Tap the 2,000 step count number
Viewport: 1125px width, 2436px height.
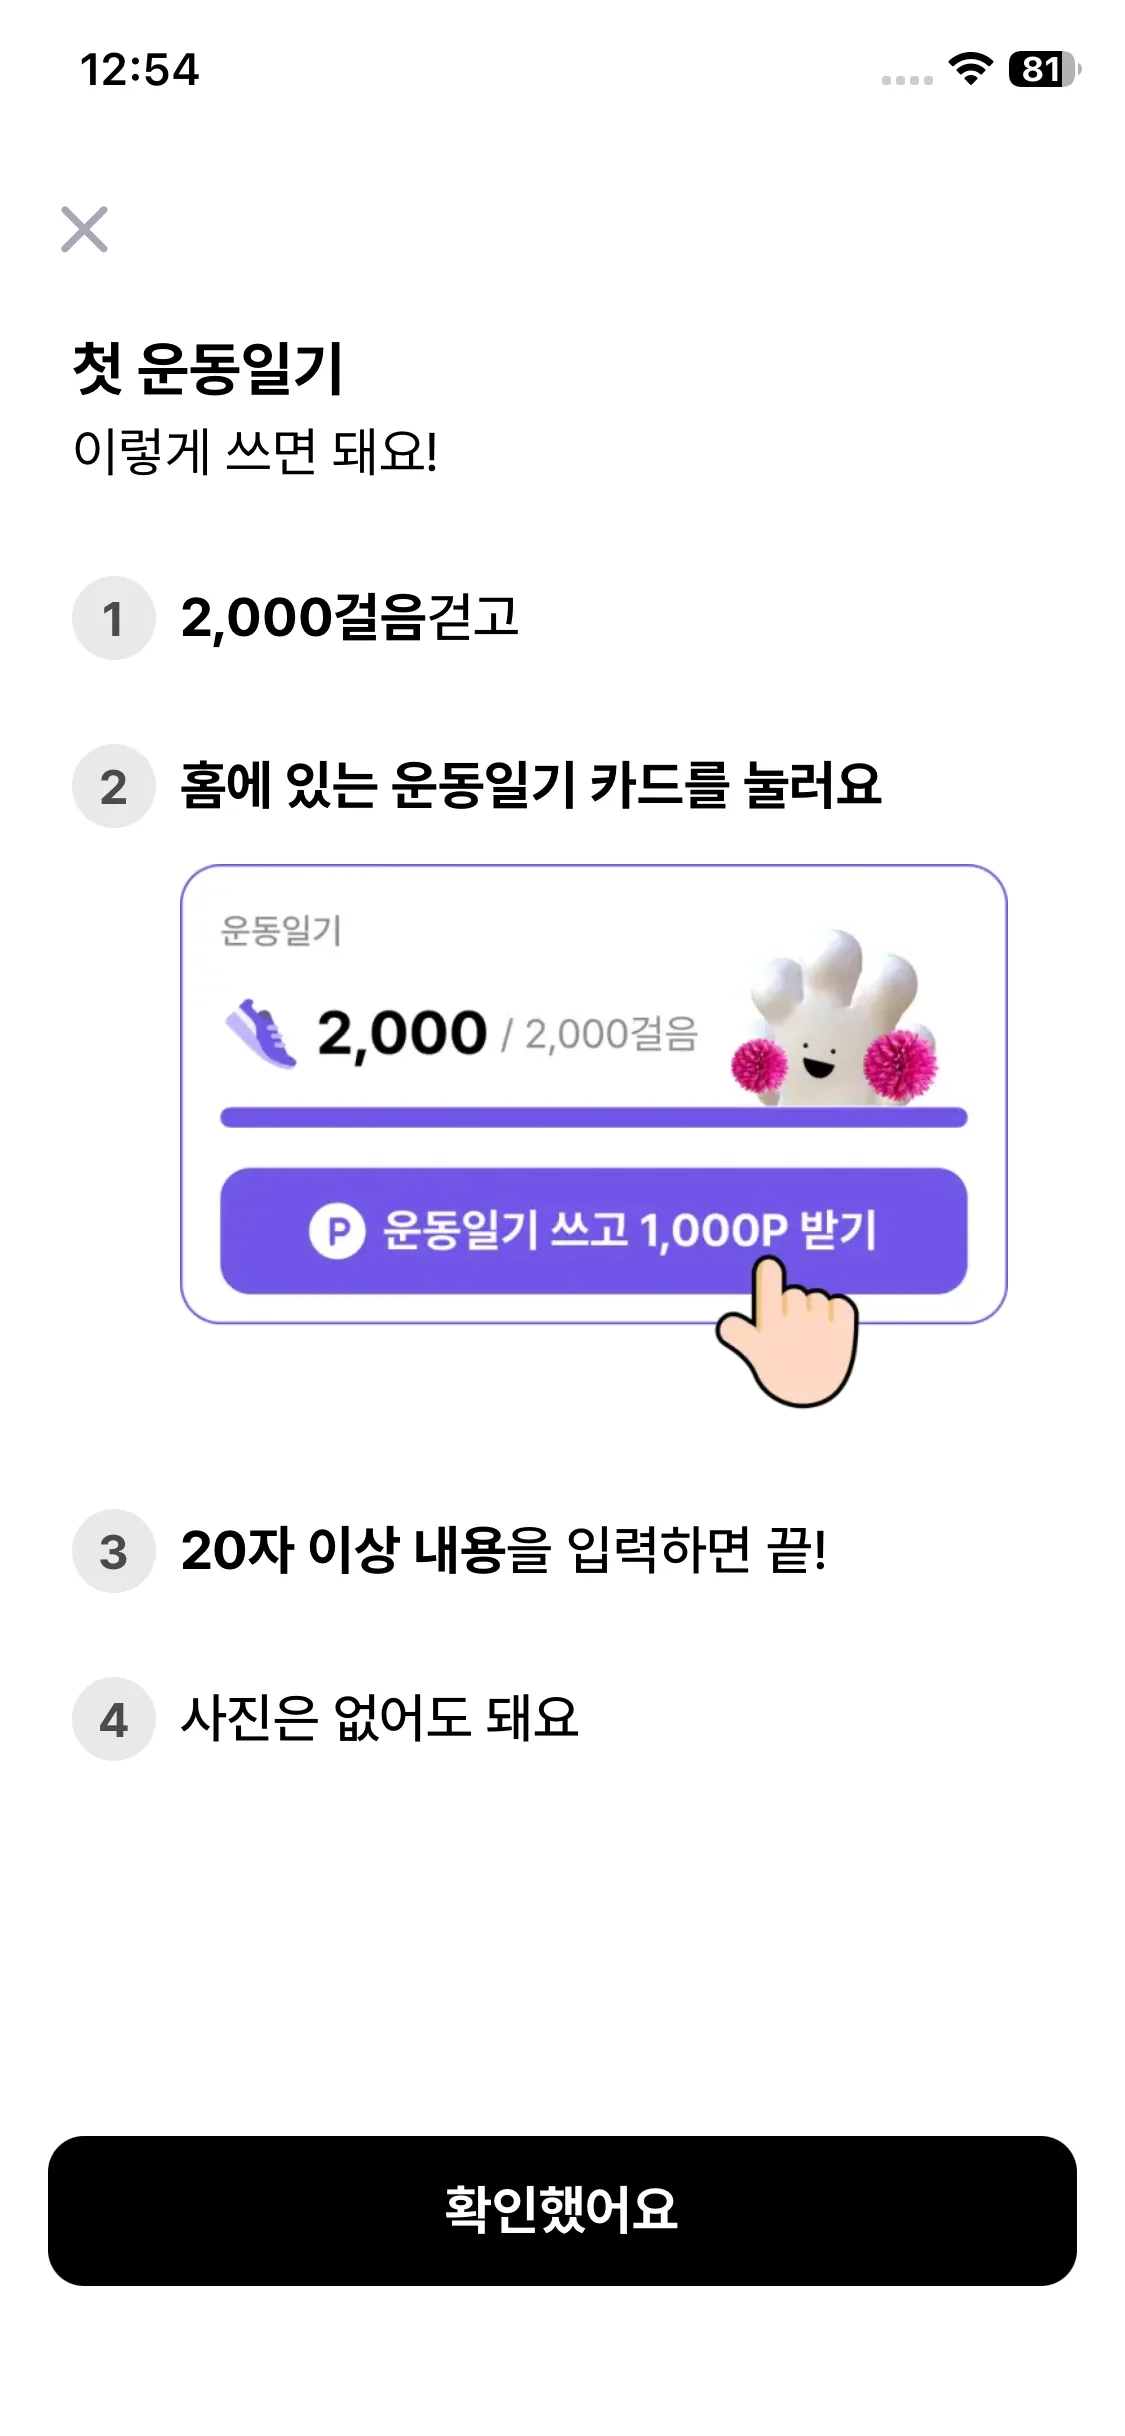coord(402,1033)
